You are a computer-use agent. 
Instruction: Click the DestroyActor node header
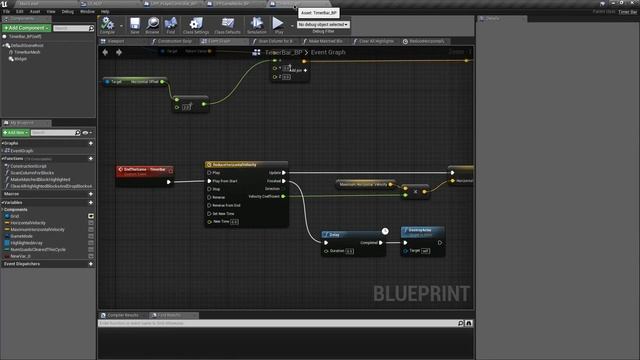coord(423,232)
